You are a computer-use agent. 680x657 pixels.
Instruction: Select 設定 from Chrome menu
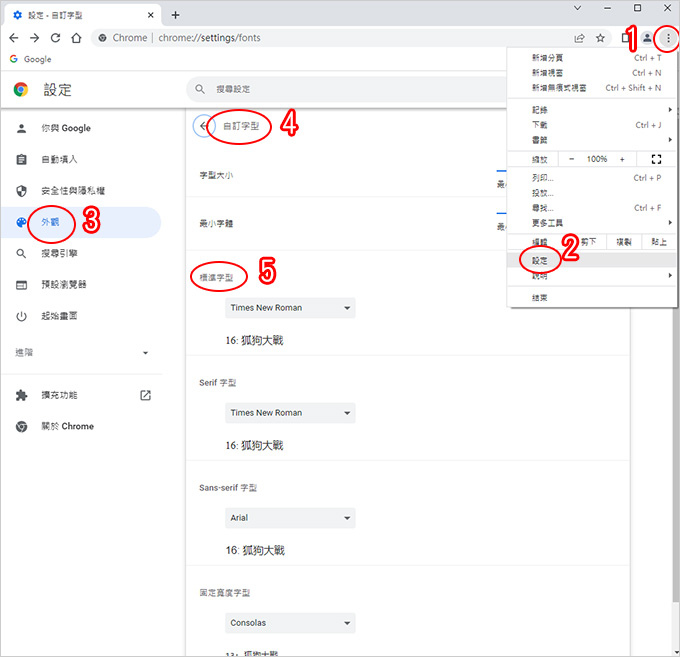click(x=592, y=261)
